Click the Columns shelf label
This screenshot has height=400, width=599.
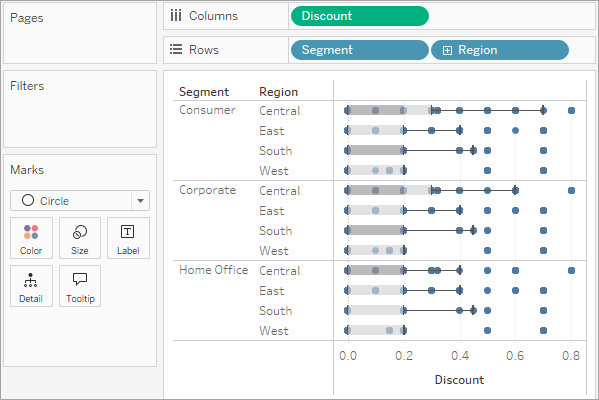pyautogui.click(x=213, y=16)
